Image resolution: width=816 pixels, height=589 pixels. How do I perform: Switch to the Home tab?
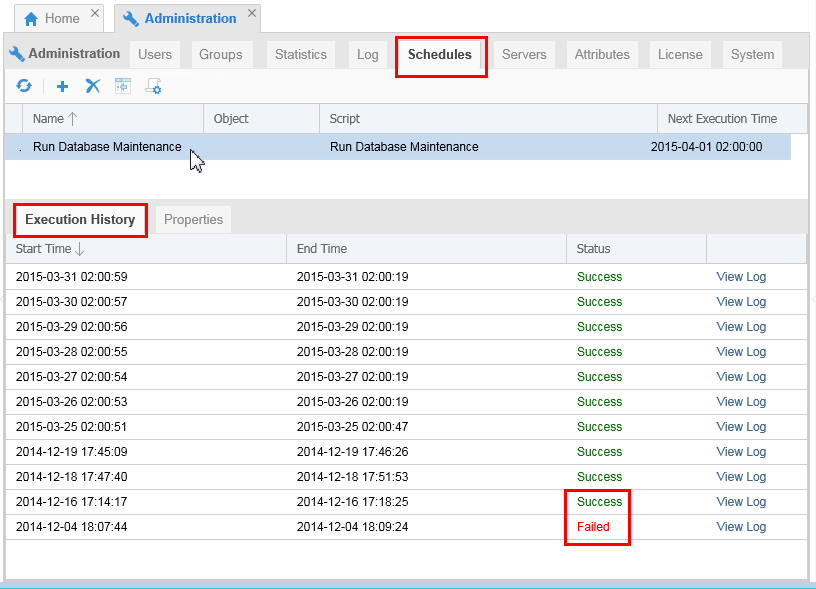[x=57, y=19]
